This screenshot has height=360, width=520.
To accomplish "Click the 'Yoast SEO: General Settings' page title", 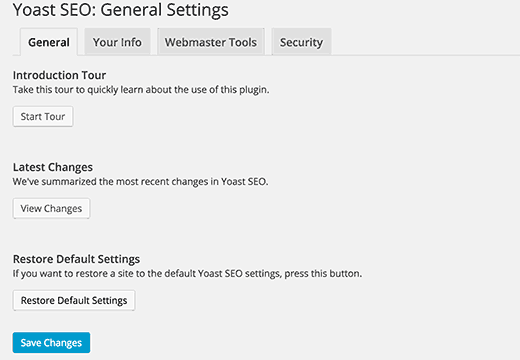I will click(121, 10).
